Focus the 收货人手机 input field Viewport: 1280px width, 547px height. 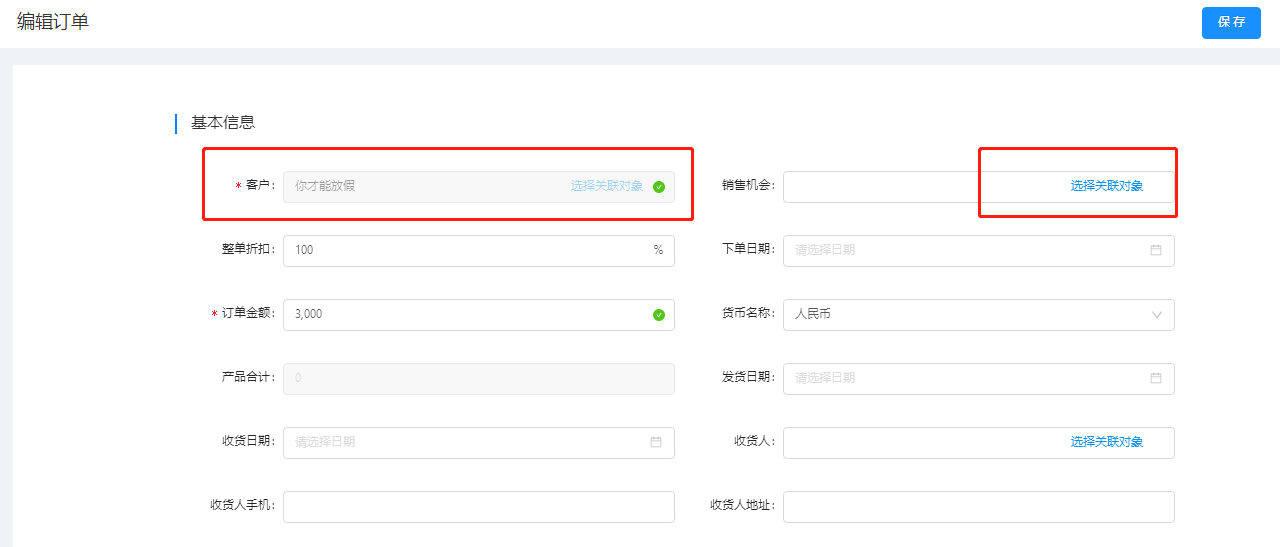pos(479,507)
